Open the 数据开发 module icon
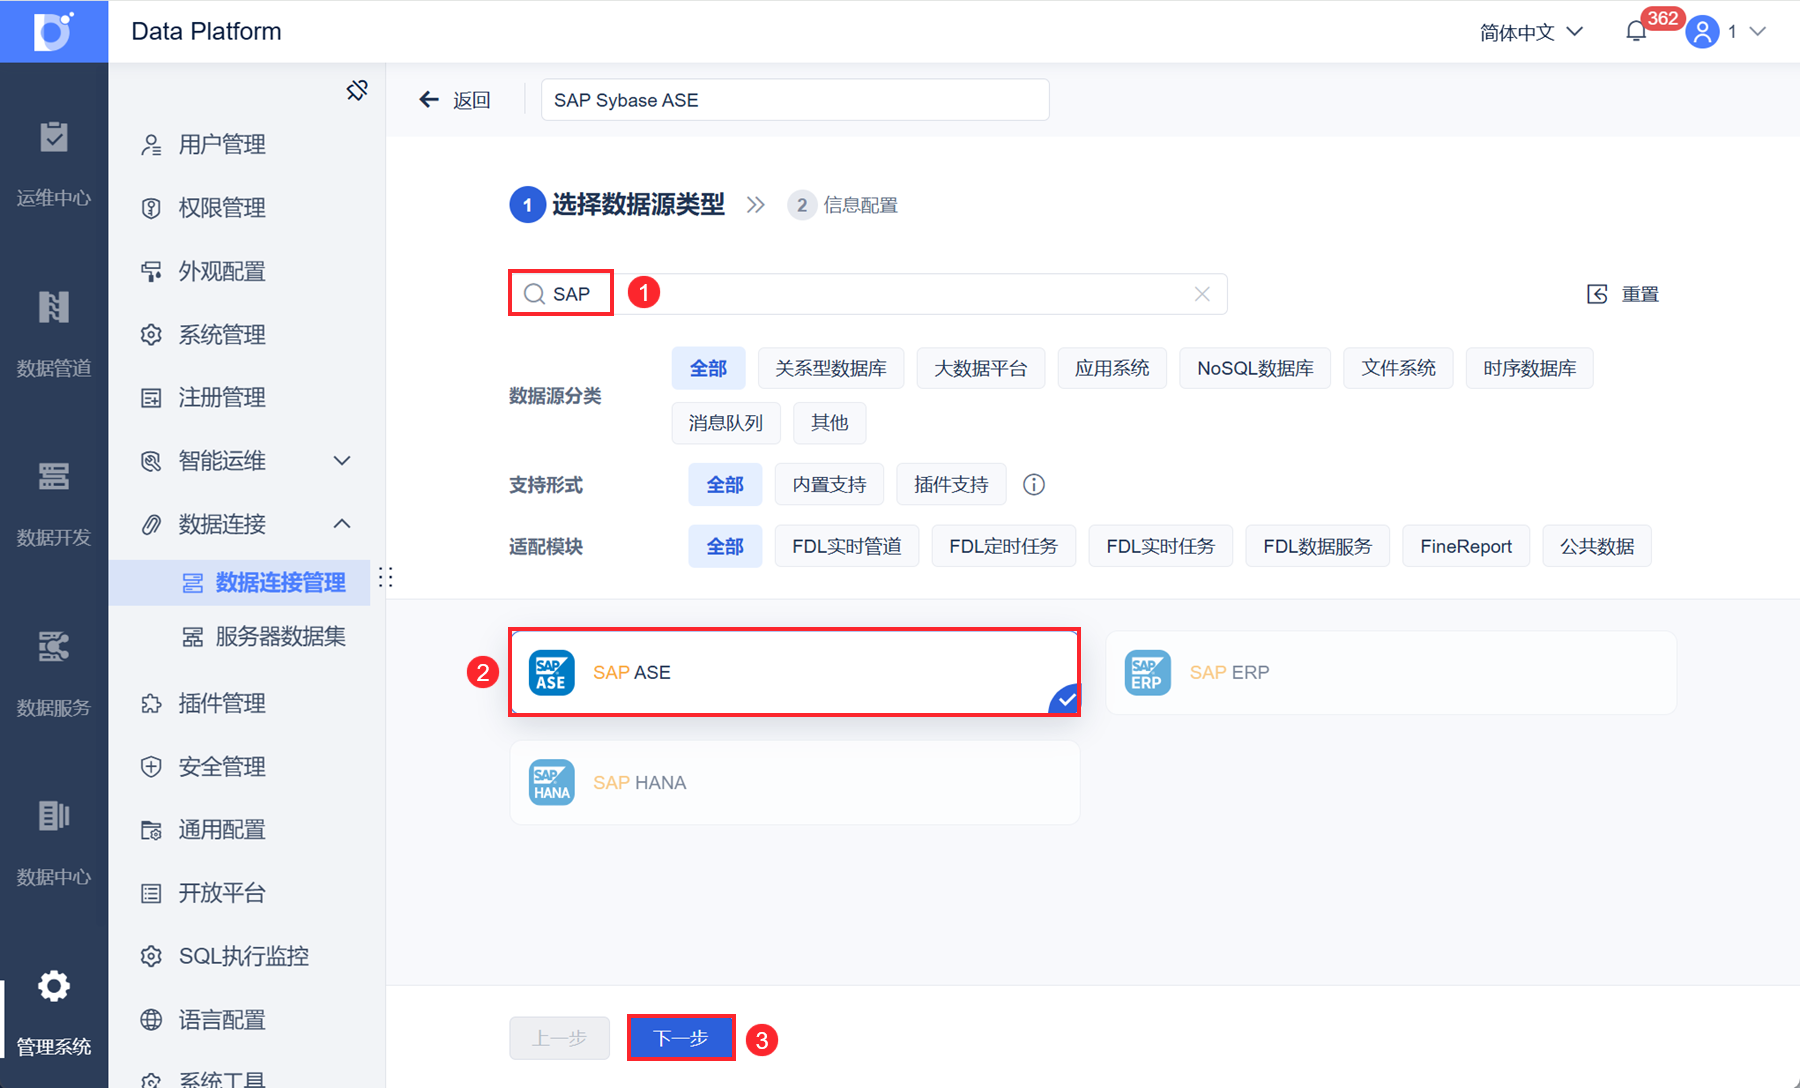The height and width of the screenshot is (1088, 1800). pos(54,476)
